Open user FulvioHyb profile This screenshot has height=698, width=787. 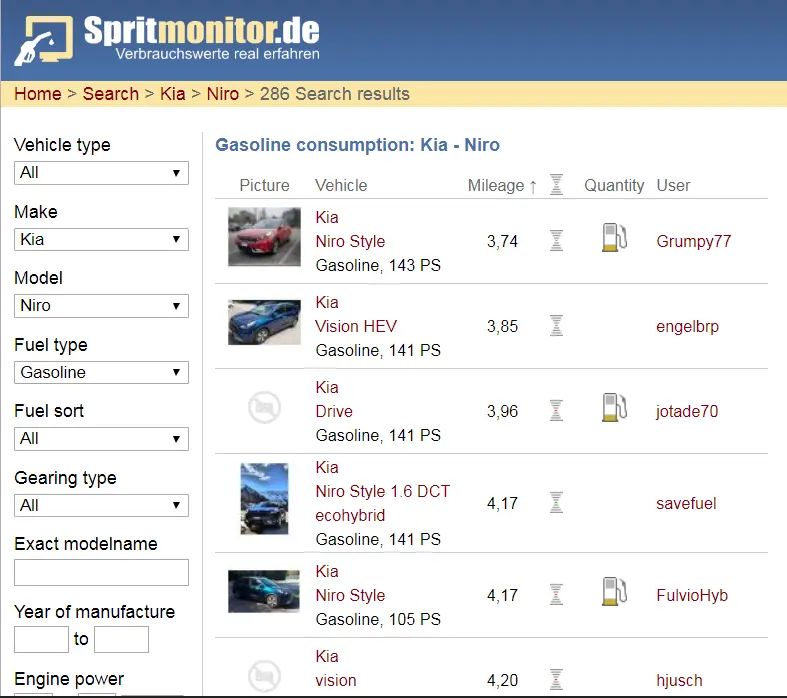(x=692, y=596)
